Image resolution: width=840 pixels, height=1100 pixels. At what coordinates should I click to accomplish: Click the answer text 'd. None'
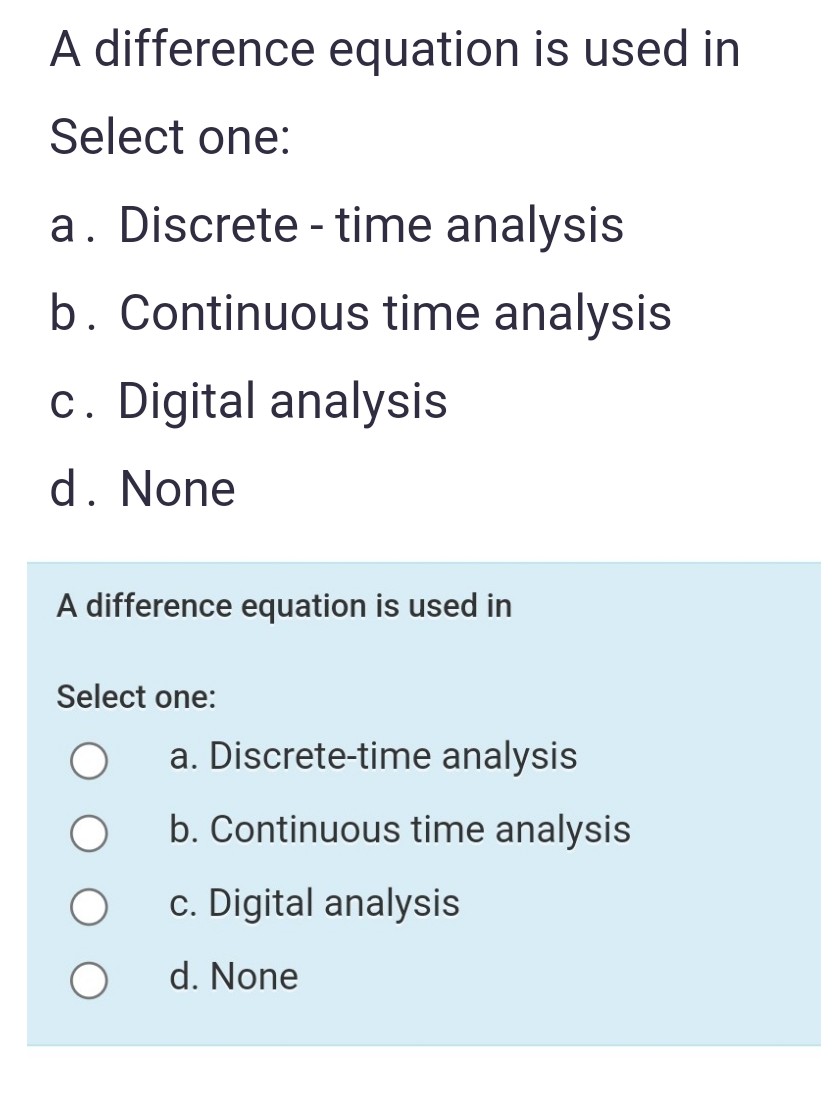[233, 976]
